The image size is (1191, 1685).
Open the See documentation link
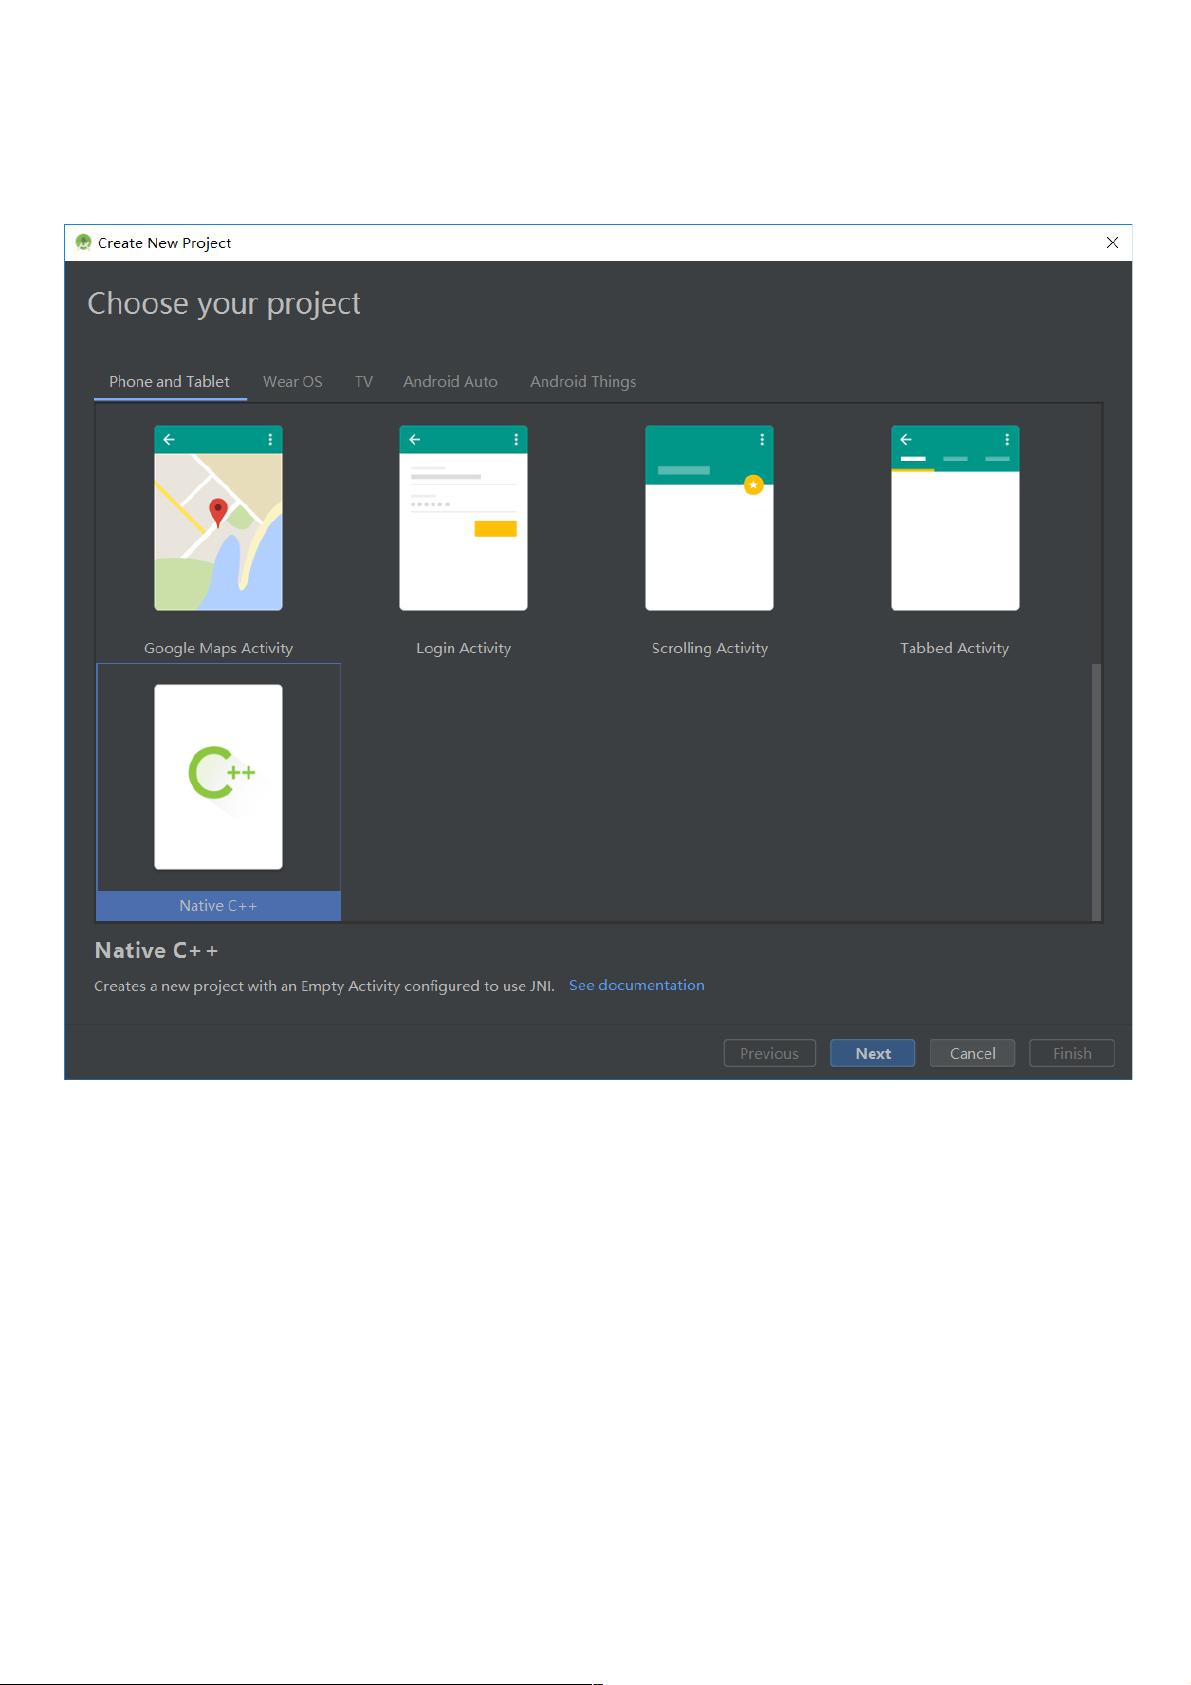pos(637,985)
